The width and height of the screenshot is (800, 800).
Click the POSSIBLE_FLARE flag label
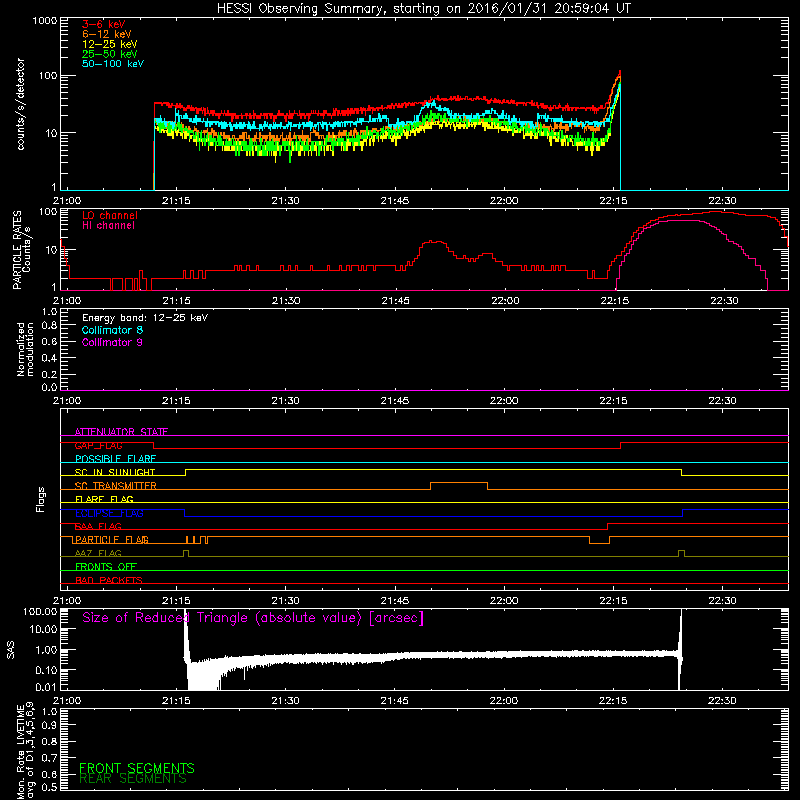(x=115, y=459)
